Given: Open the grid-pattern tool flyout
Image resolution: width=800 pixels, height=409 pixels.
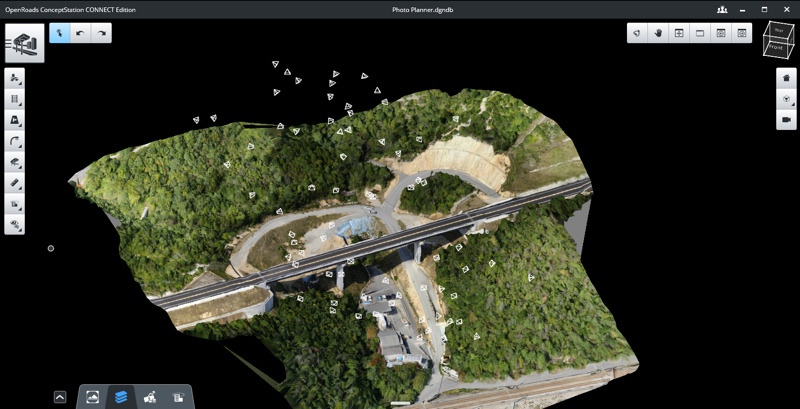Looking at the screenshot, I should coord(14,99).
